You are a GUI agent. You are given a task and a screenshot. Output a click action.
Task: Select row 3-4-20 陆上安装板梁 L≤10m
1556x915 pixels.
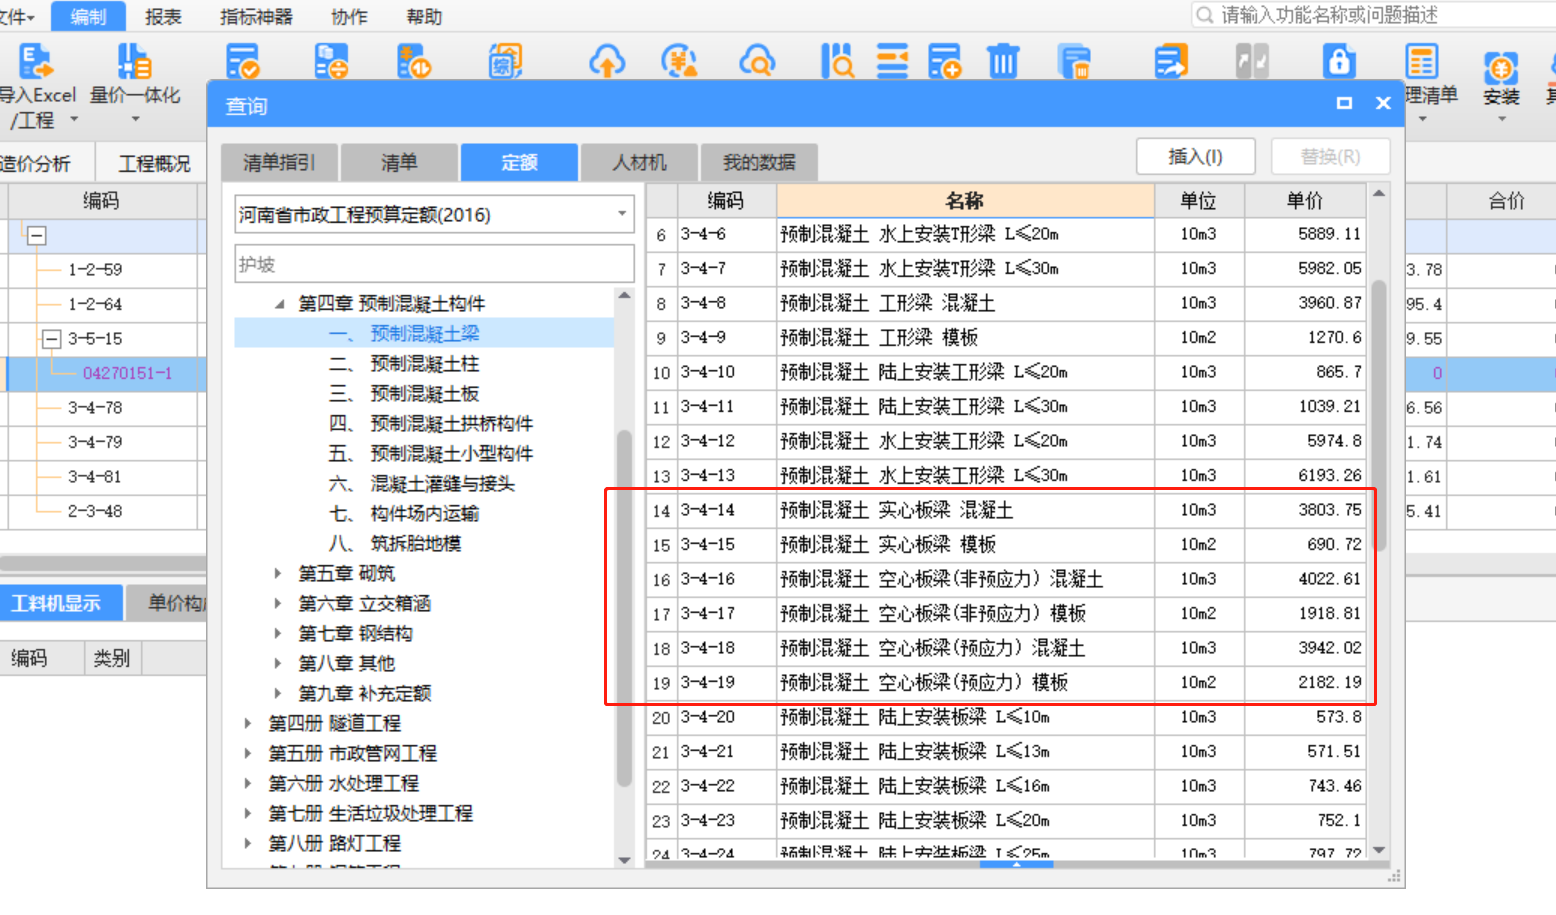(1006, 717)
